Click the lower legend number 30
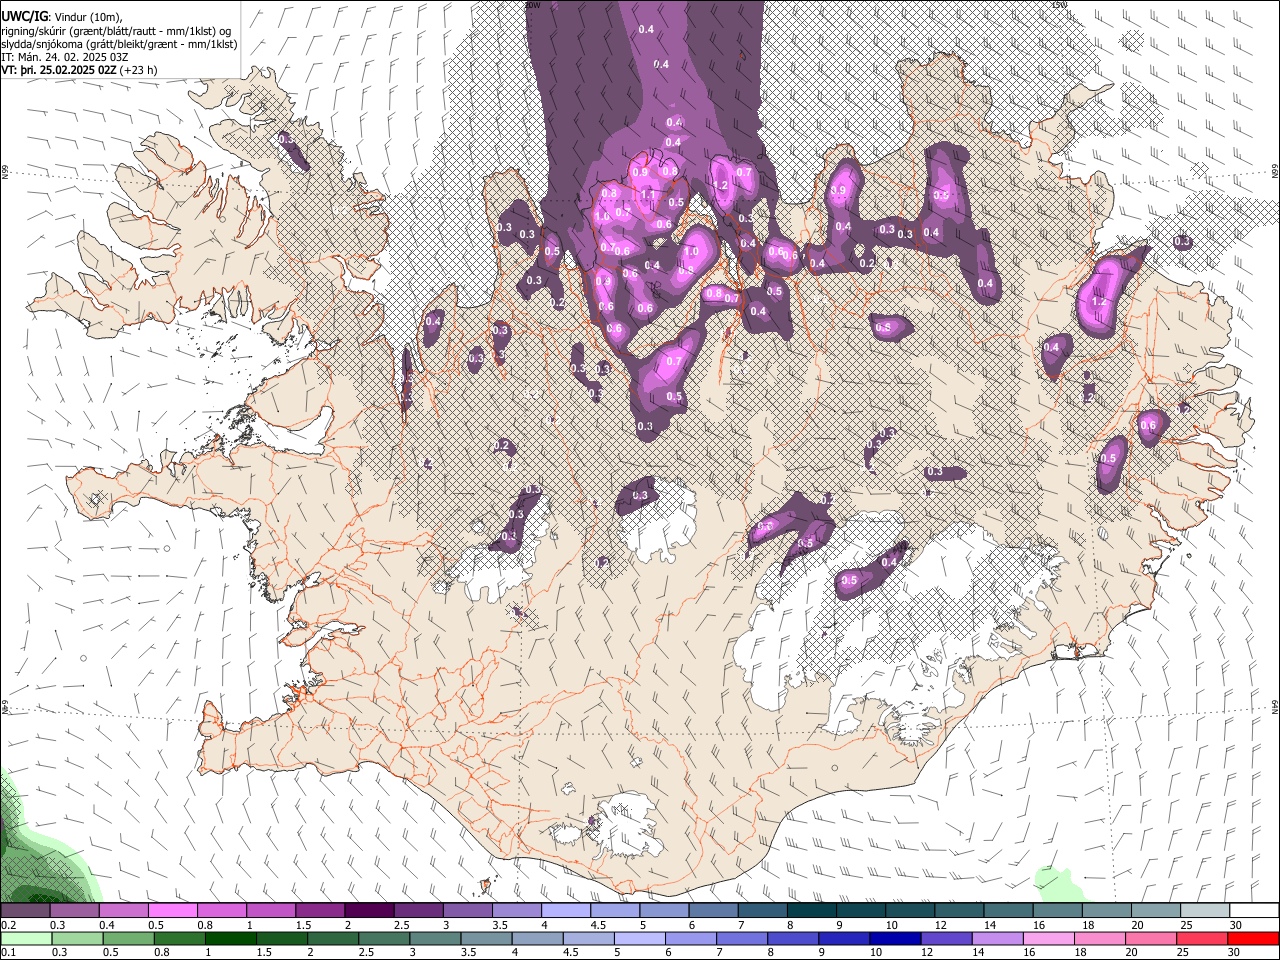 (1235, 952)
